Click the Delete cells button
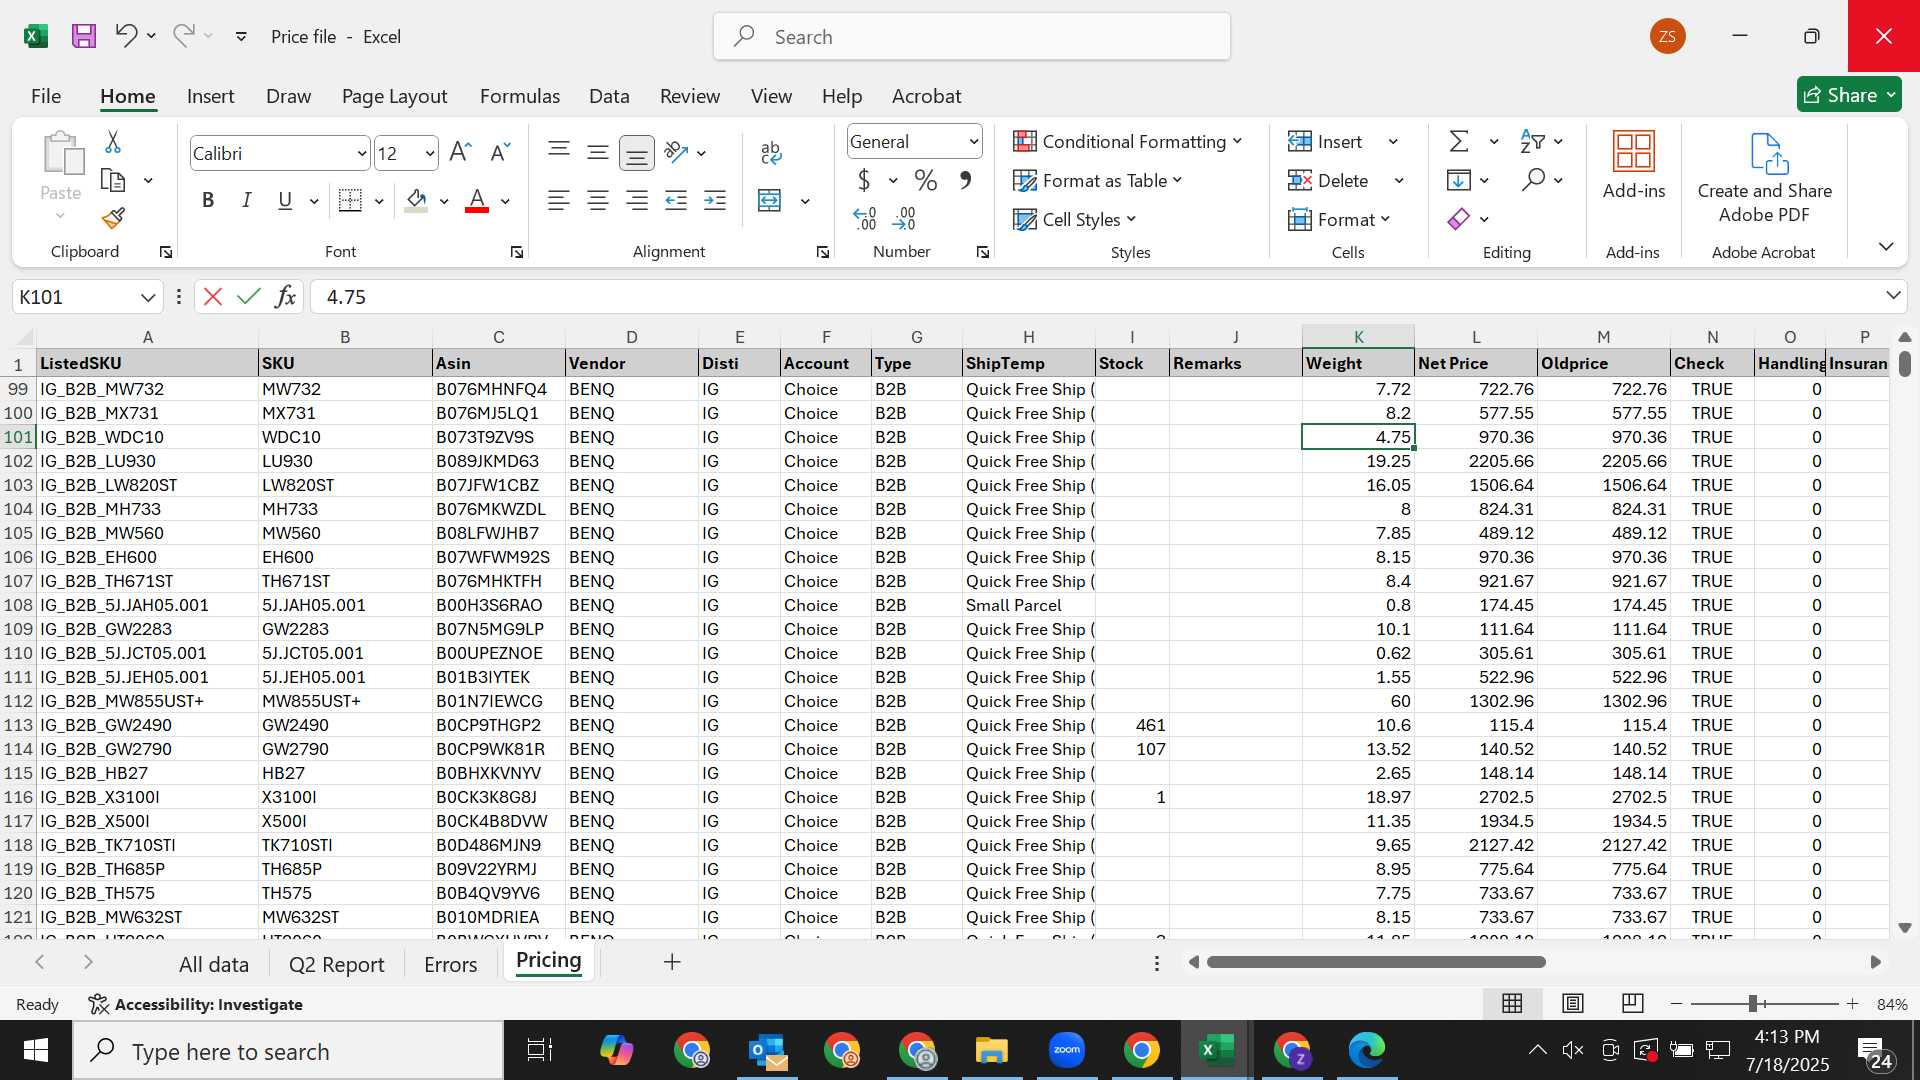The image size is (1920, 1080). 1328,181
